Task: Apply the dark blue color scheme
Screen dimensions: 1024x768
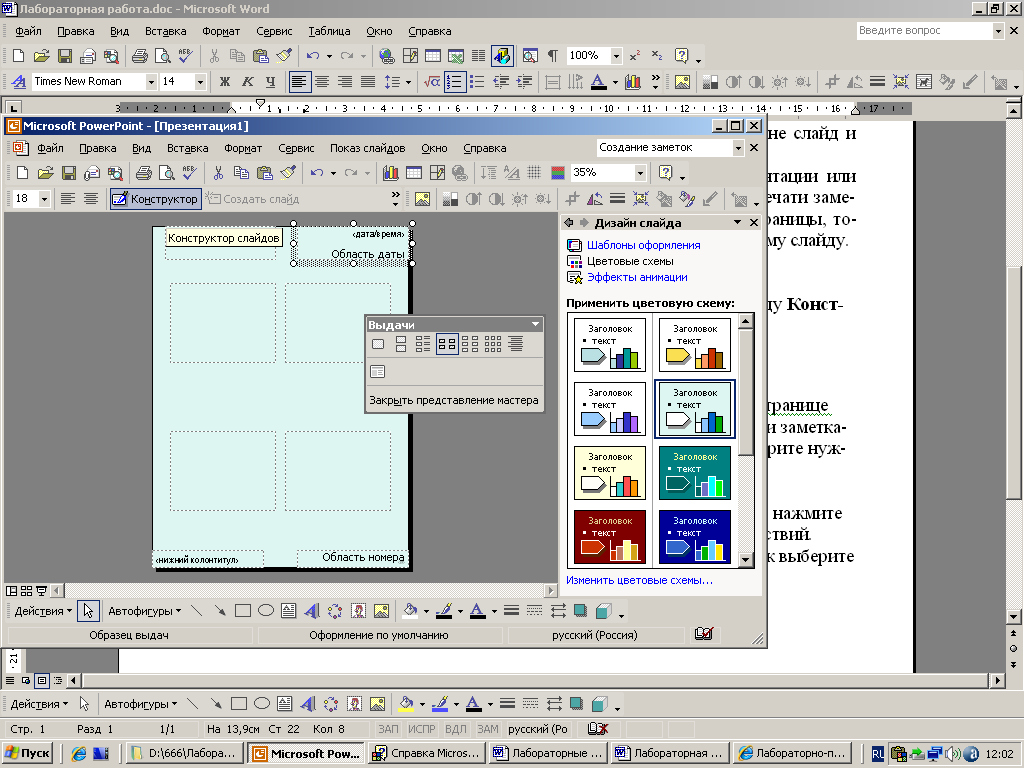Action: point(695,537)
